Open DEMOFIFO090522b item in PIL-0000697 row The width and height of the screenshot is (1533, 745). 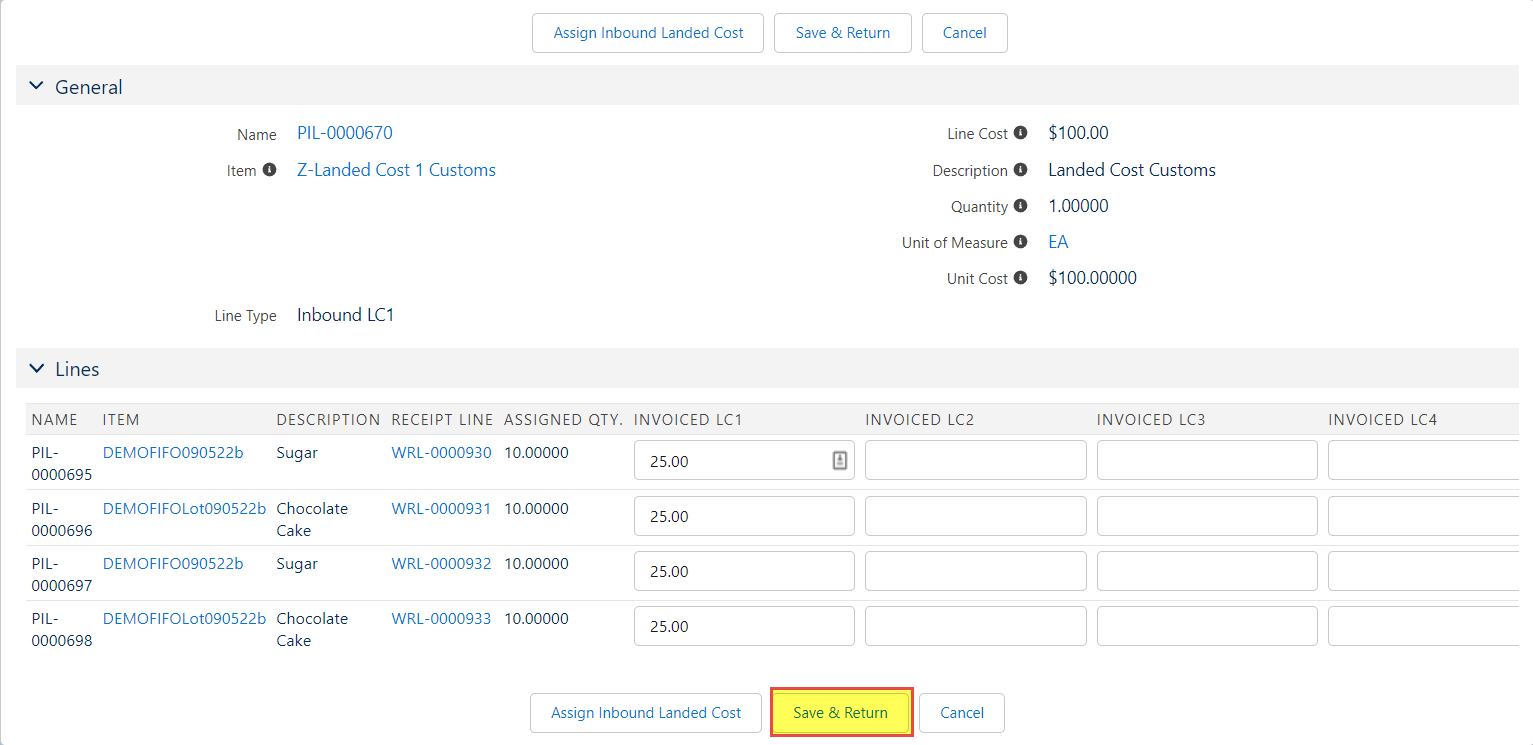point(173,564)
